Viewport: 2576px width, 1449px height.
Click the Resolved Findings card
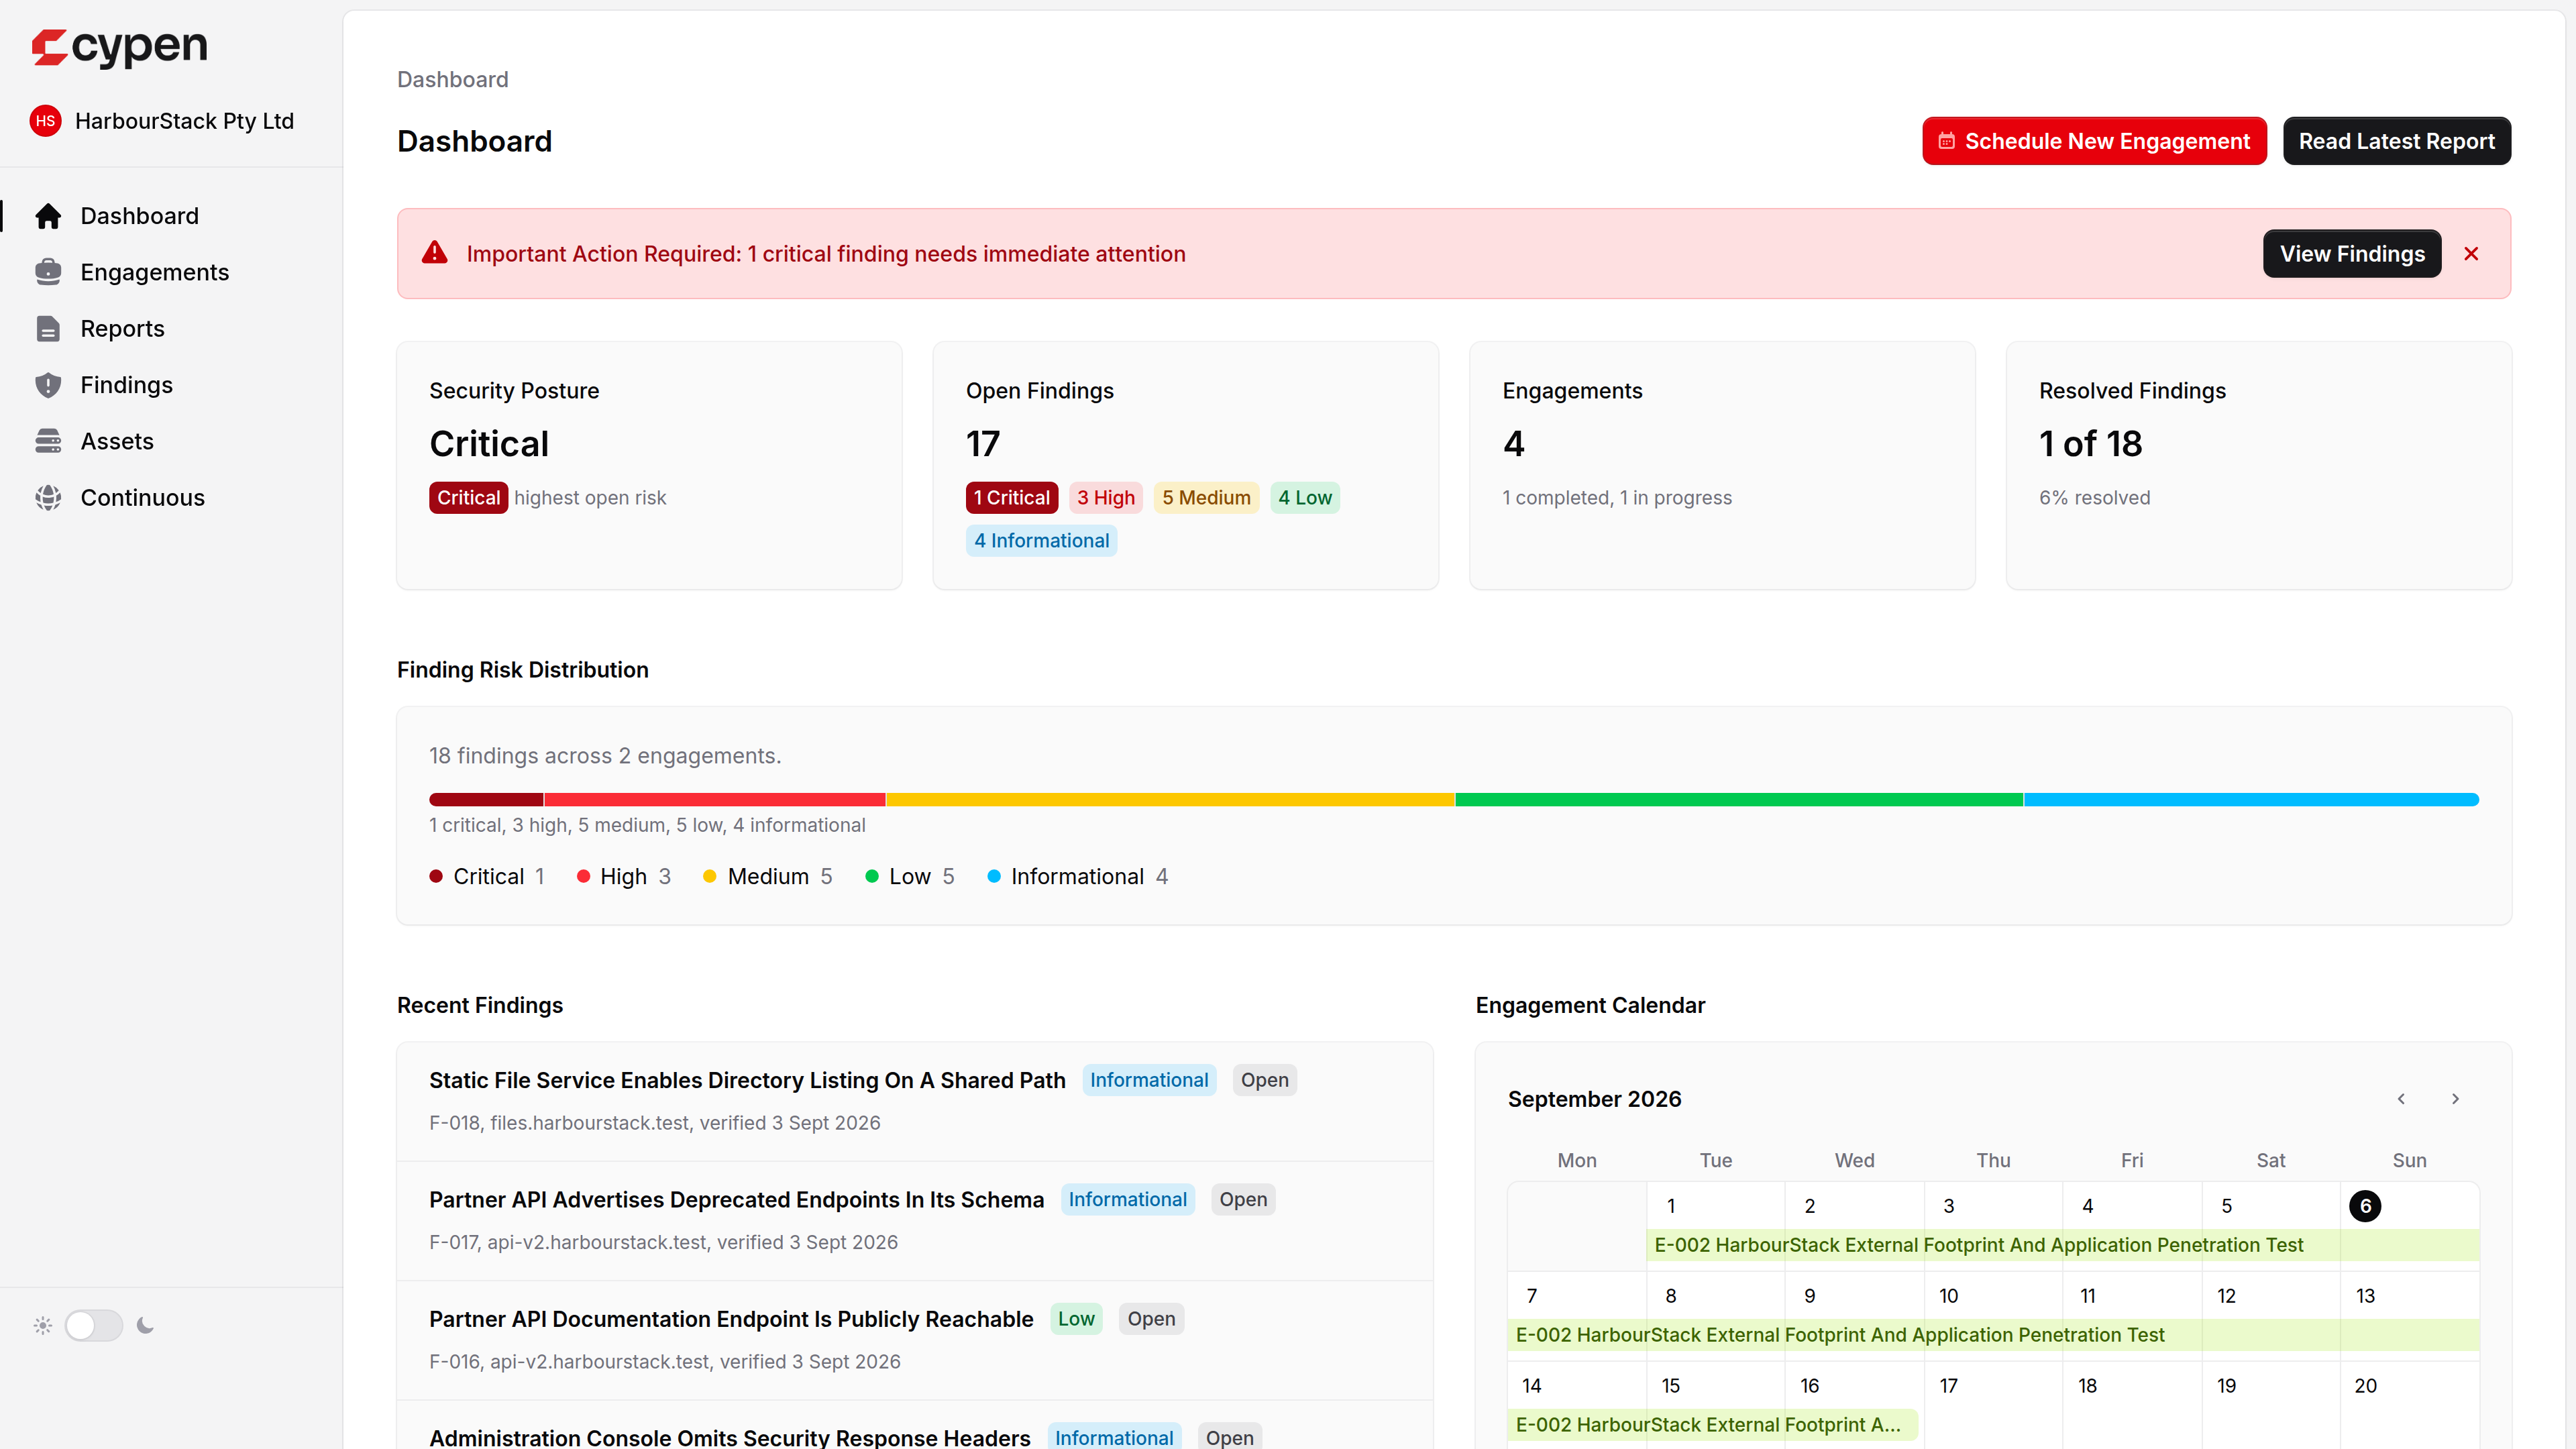2259,466
